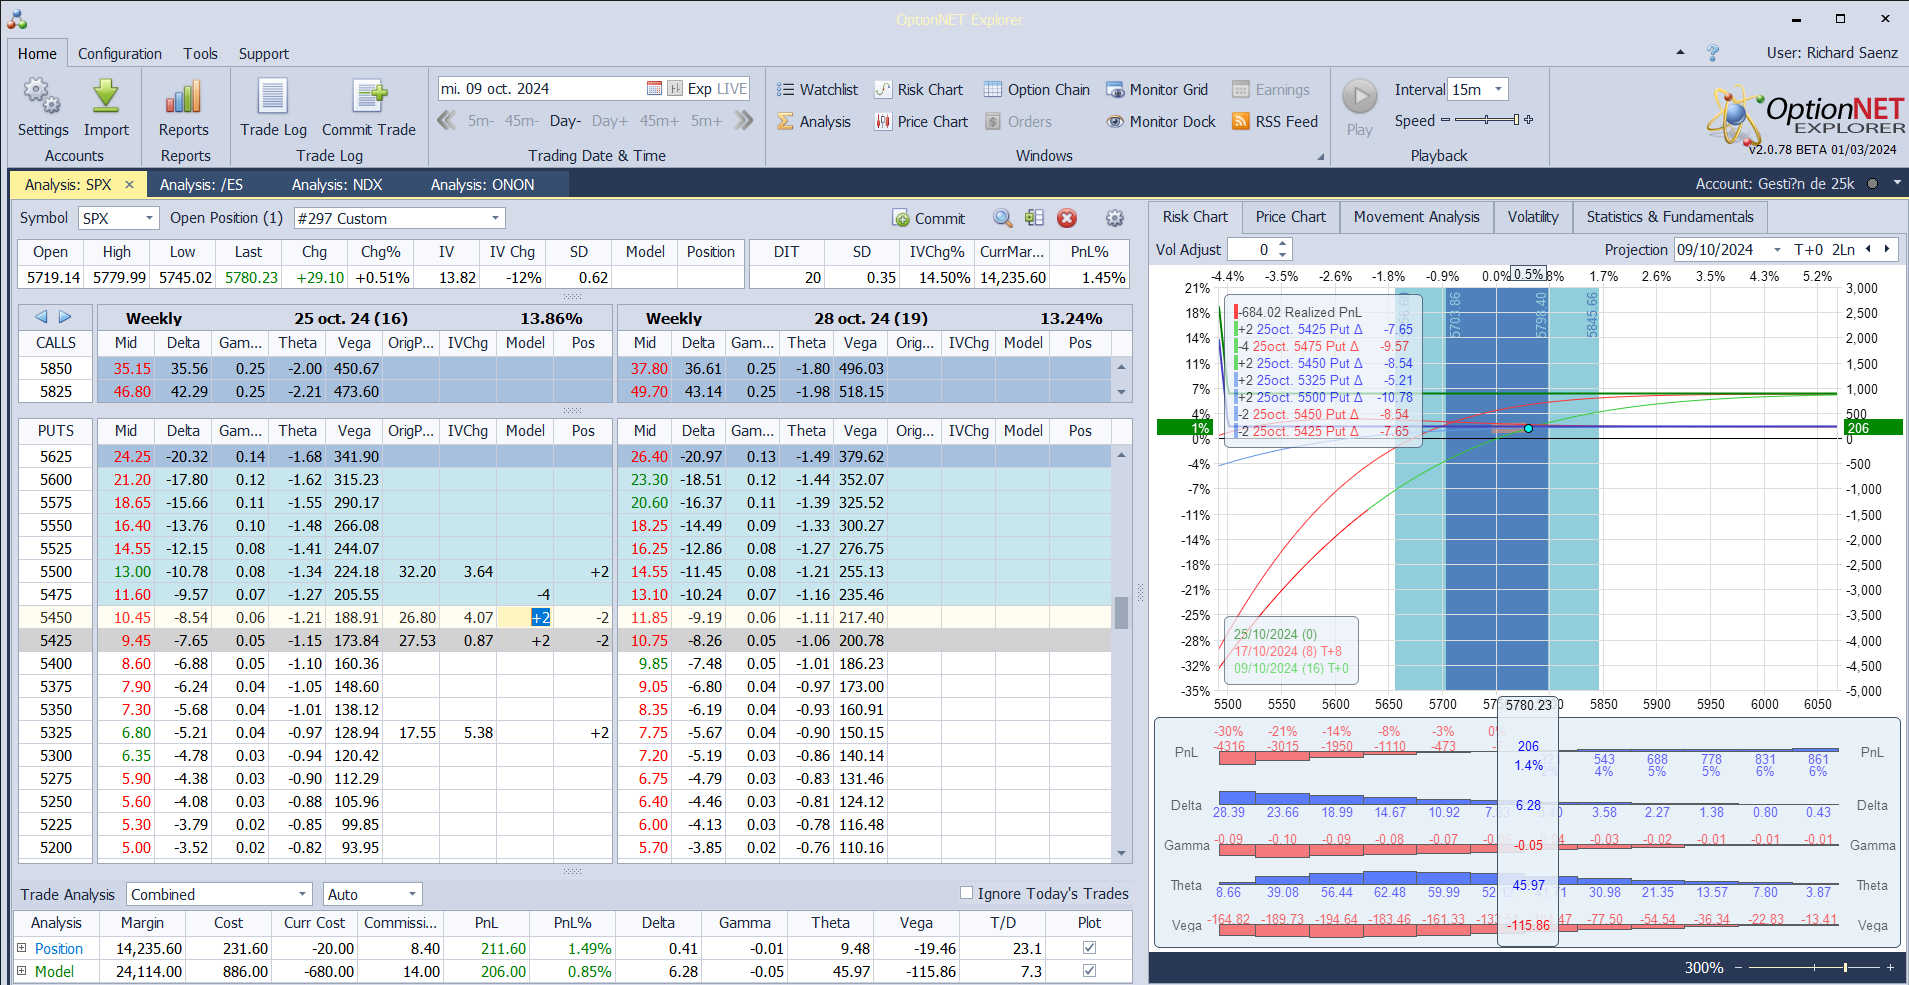Go to previous expiration with left arrow
1909x985 pixels.
click(x=41, y=317)
